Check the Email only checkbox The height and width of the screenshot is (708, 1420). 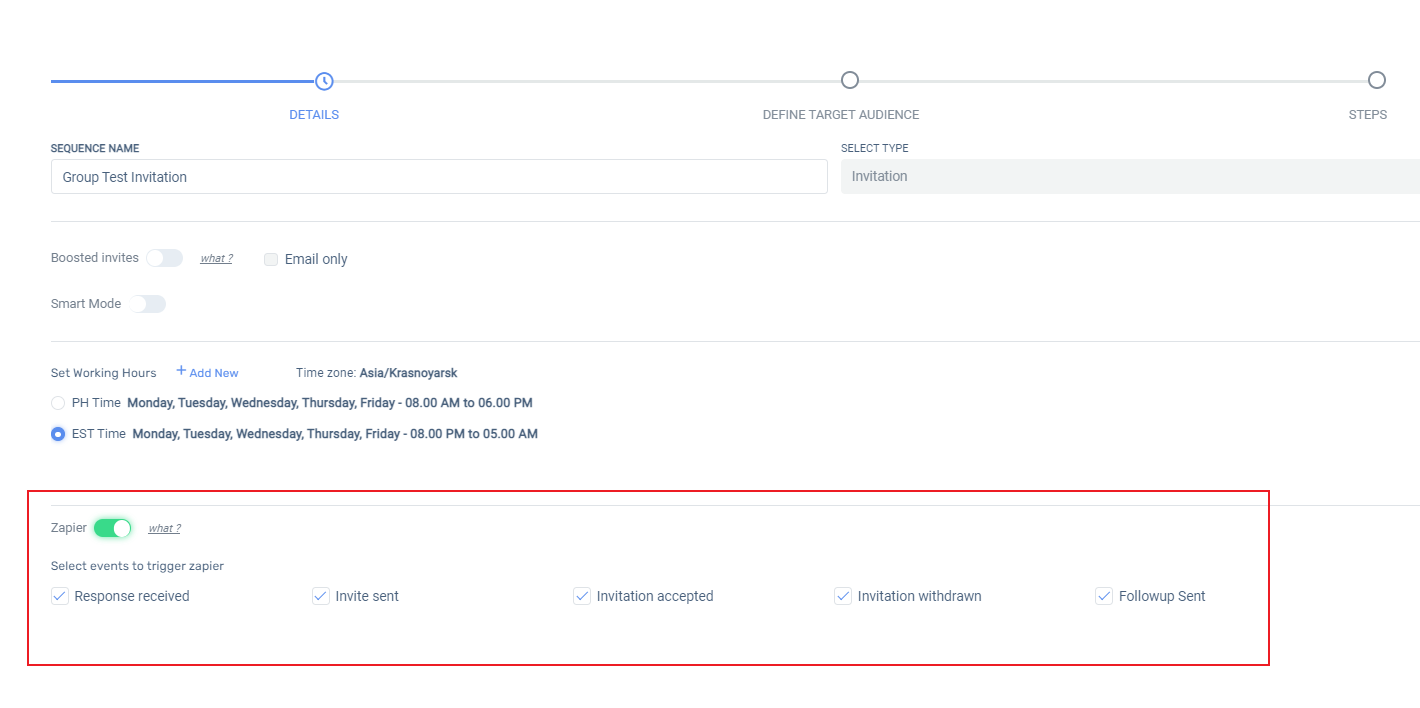pyautogui.click(x=271, y=259)
